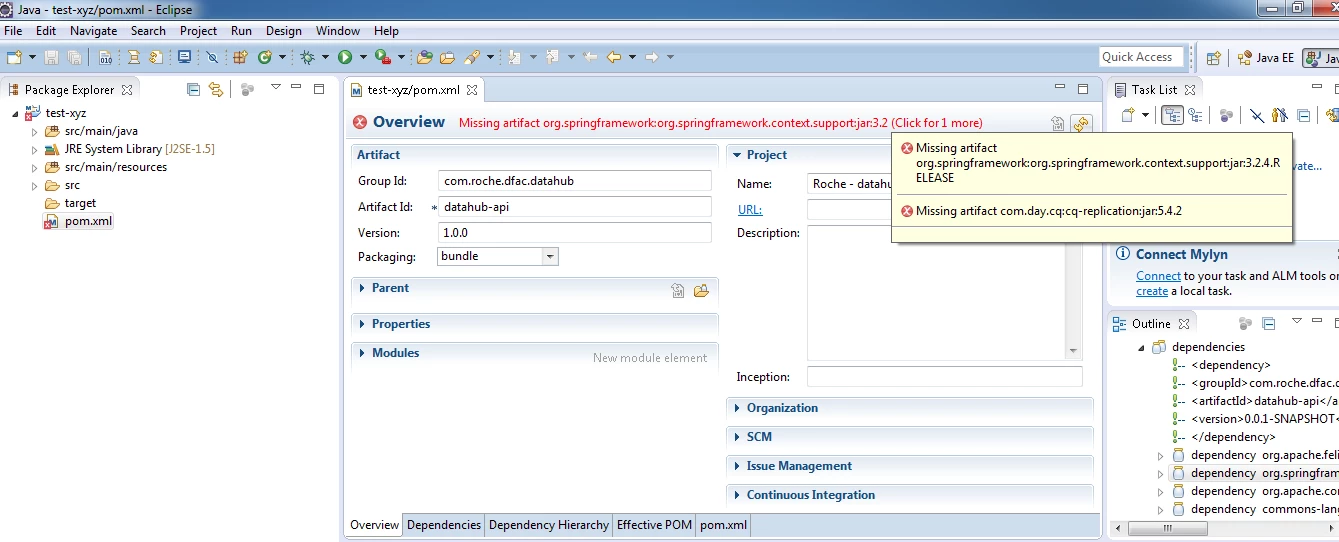1339x542 pixels.
Task: Click the Missing artifact error message link
Action: 721,123
